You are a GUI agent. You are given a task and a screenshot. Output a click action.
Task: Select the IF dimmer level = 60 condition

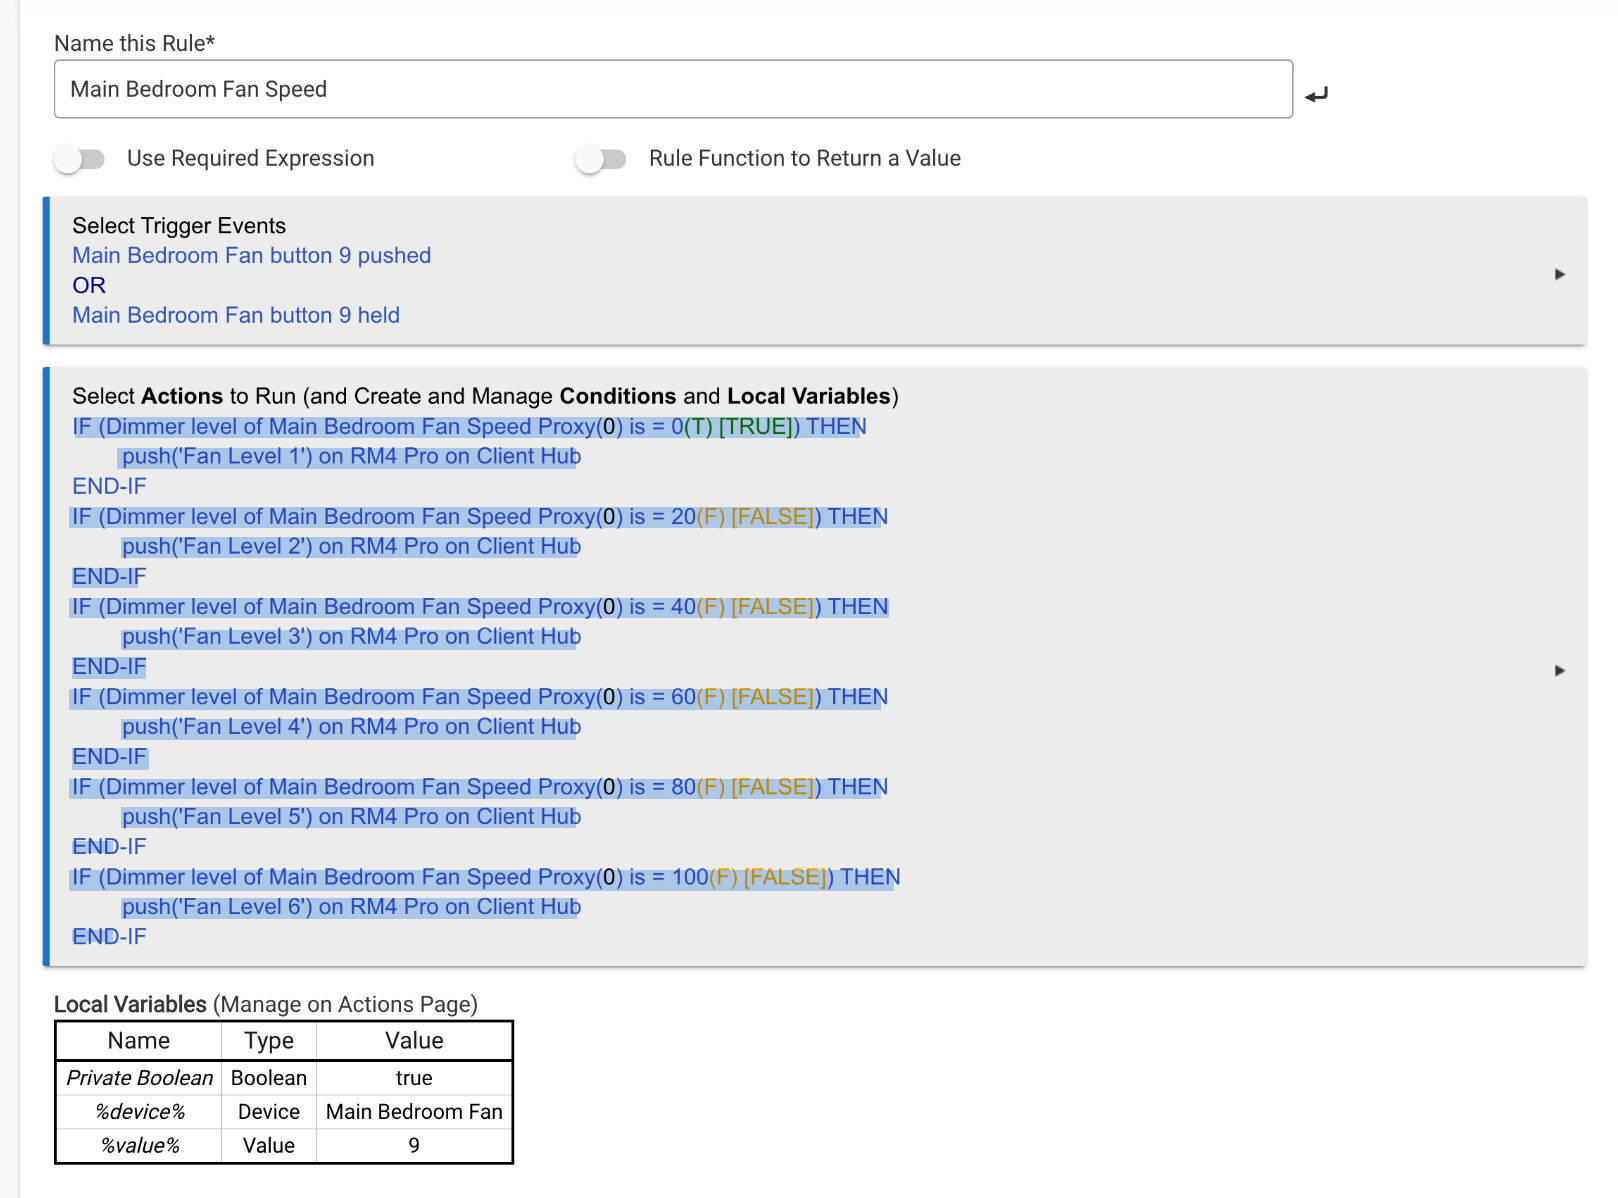(x=479, y=697)
